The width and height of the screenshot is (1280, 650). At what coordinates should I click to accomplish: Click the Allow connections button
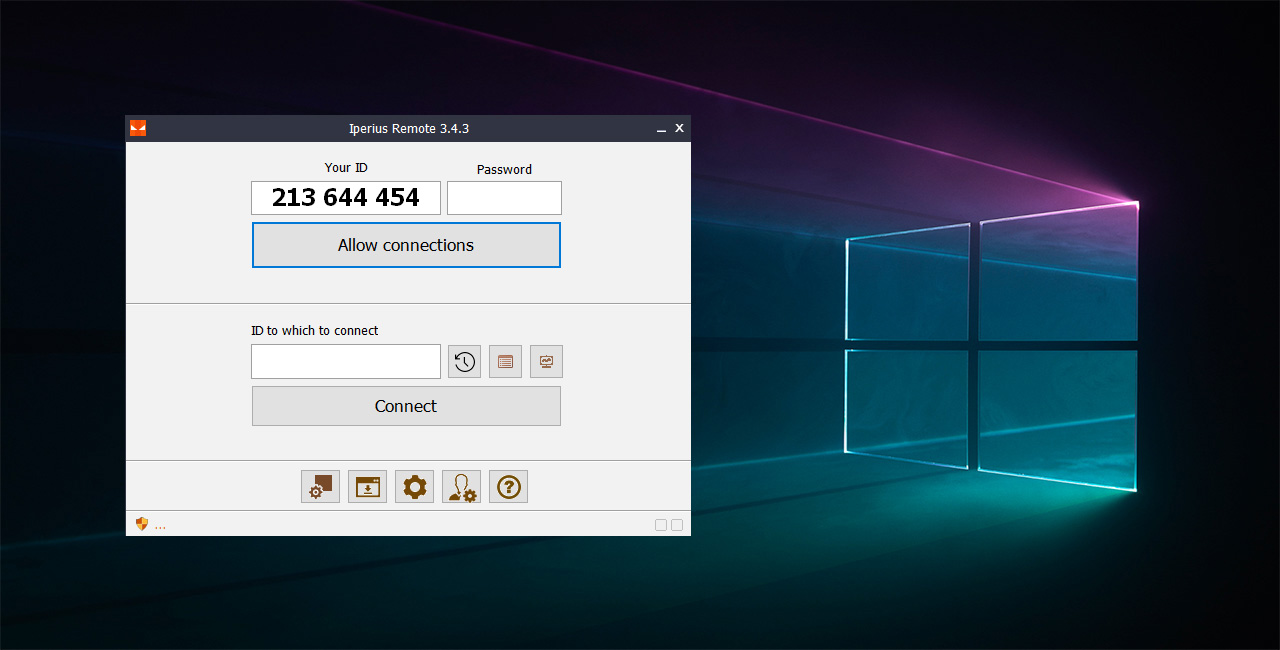point(406,245)
